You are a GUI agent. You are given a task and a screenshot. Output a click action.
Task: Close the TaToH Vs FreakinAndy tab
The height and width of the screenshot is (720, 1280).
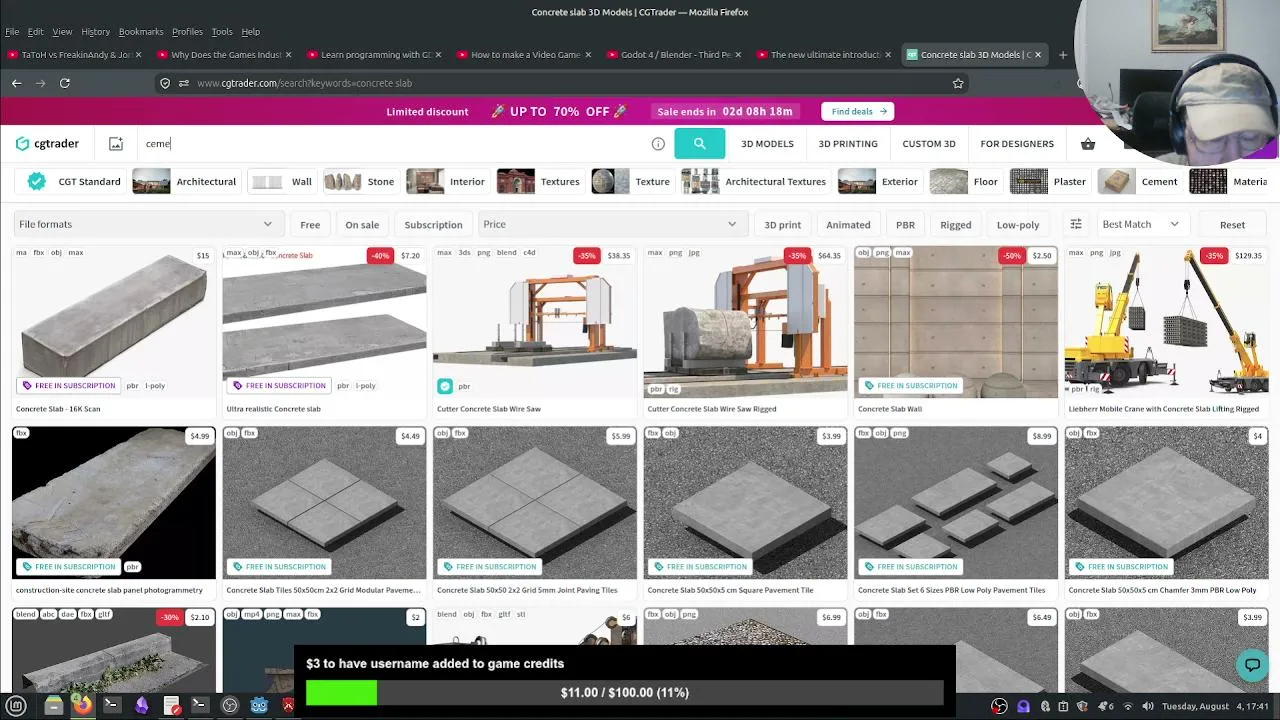[x=138, y=55]
